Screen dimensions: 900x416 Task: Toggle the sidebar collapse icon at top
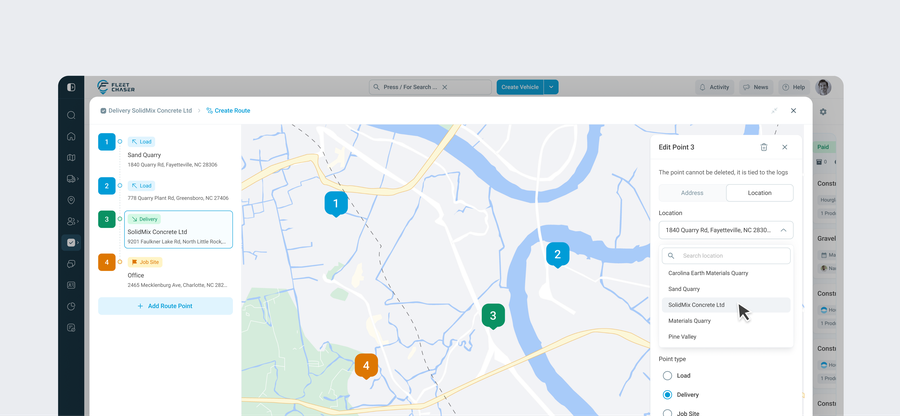point(71,87)
